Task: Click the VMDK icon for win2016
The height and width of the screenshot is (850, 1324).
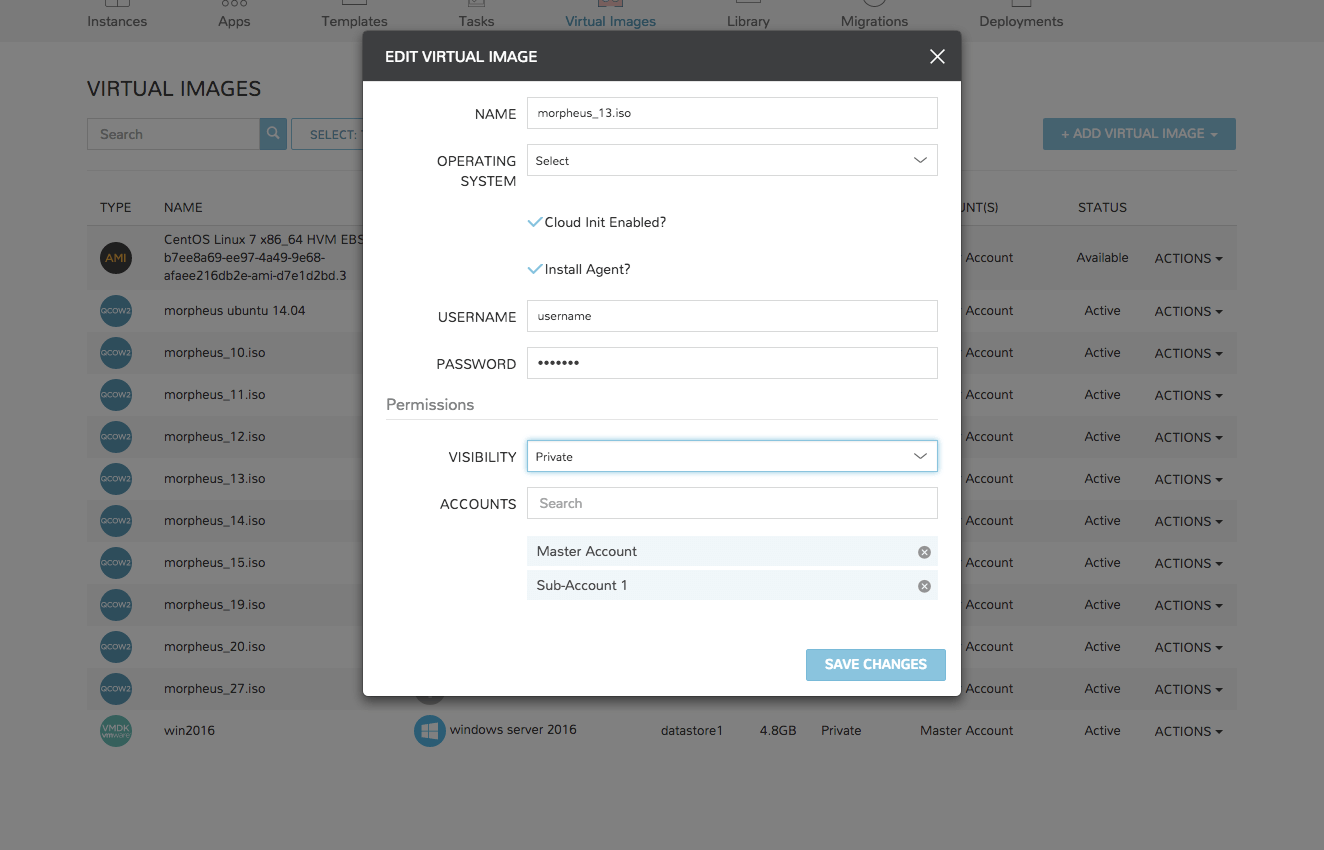Action: point(116,731)
